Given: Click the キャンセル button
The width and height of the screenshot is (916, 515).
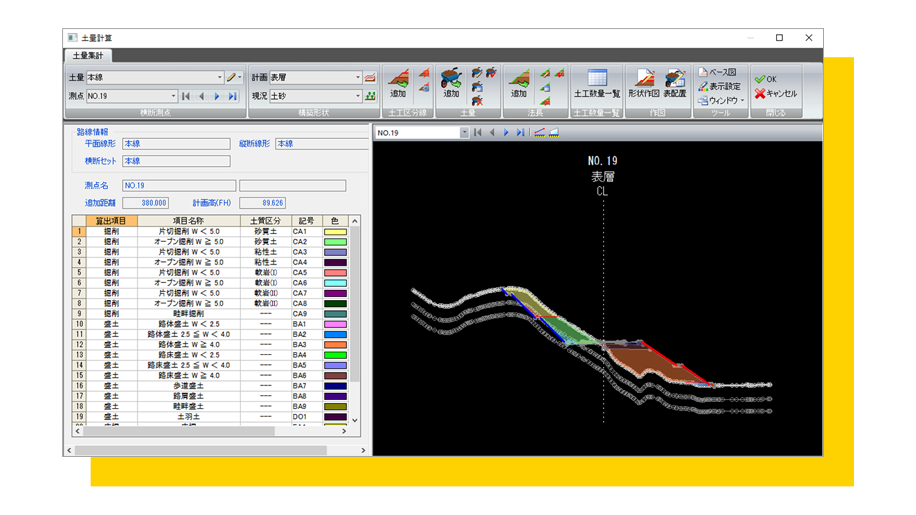Looking at the screenshot, I should pyautogui.click(x=776, y=93).
